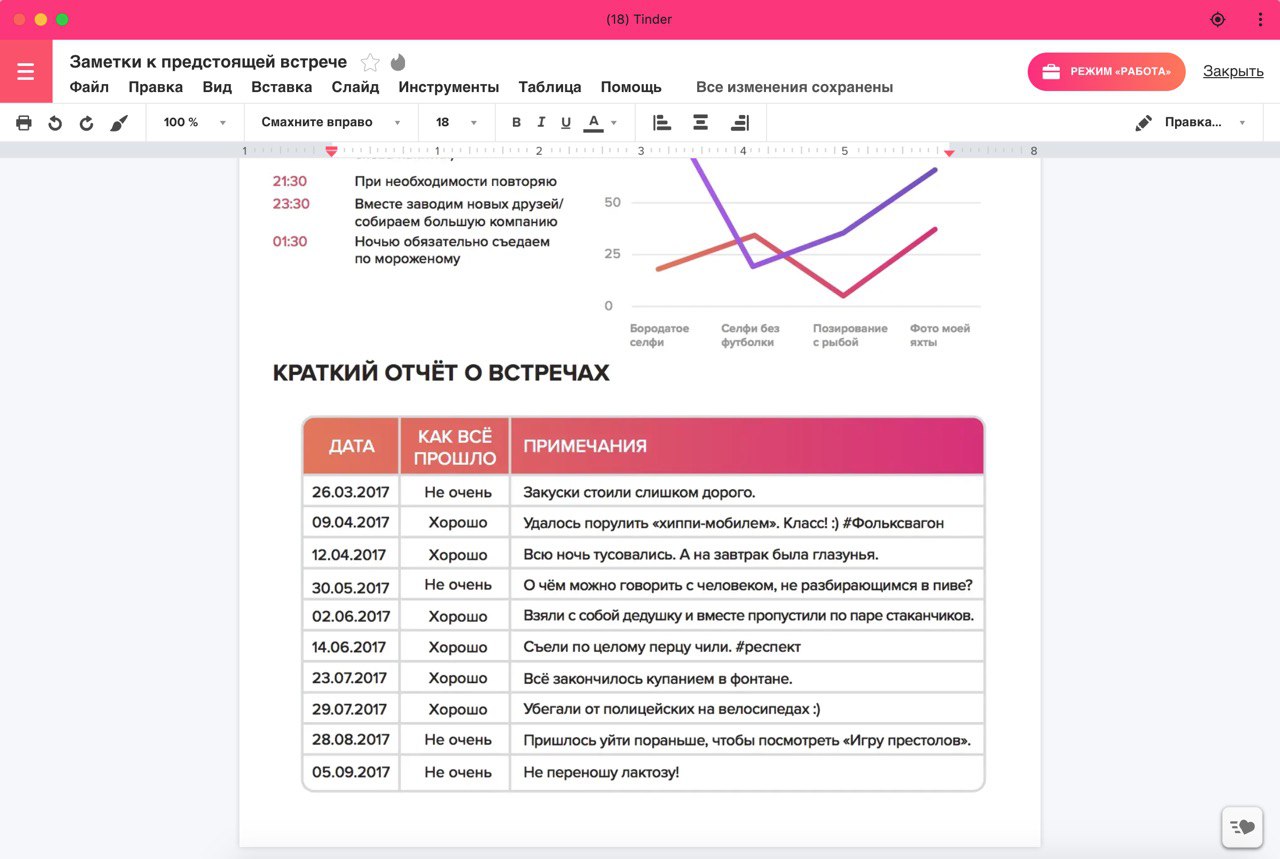This screenshot has width=1280, height=859.
Task: Click chart label Позирование с рыбой
Action: 850,335
